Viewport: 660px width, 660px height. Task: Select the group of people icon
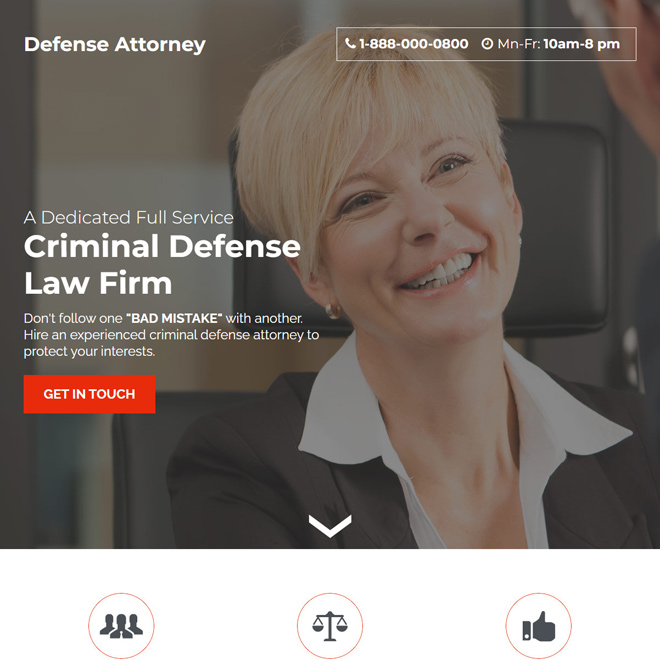click(121, 625)
